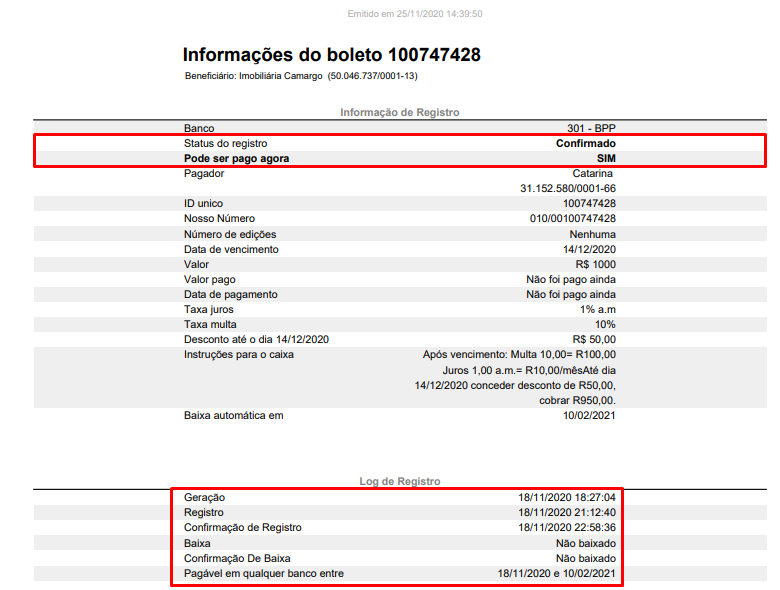Select the 'cobrar R950,00.' line
The height and width of the screenshot is (590, 780).
tap(578, 400)
